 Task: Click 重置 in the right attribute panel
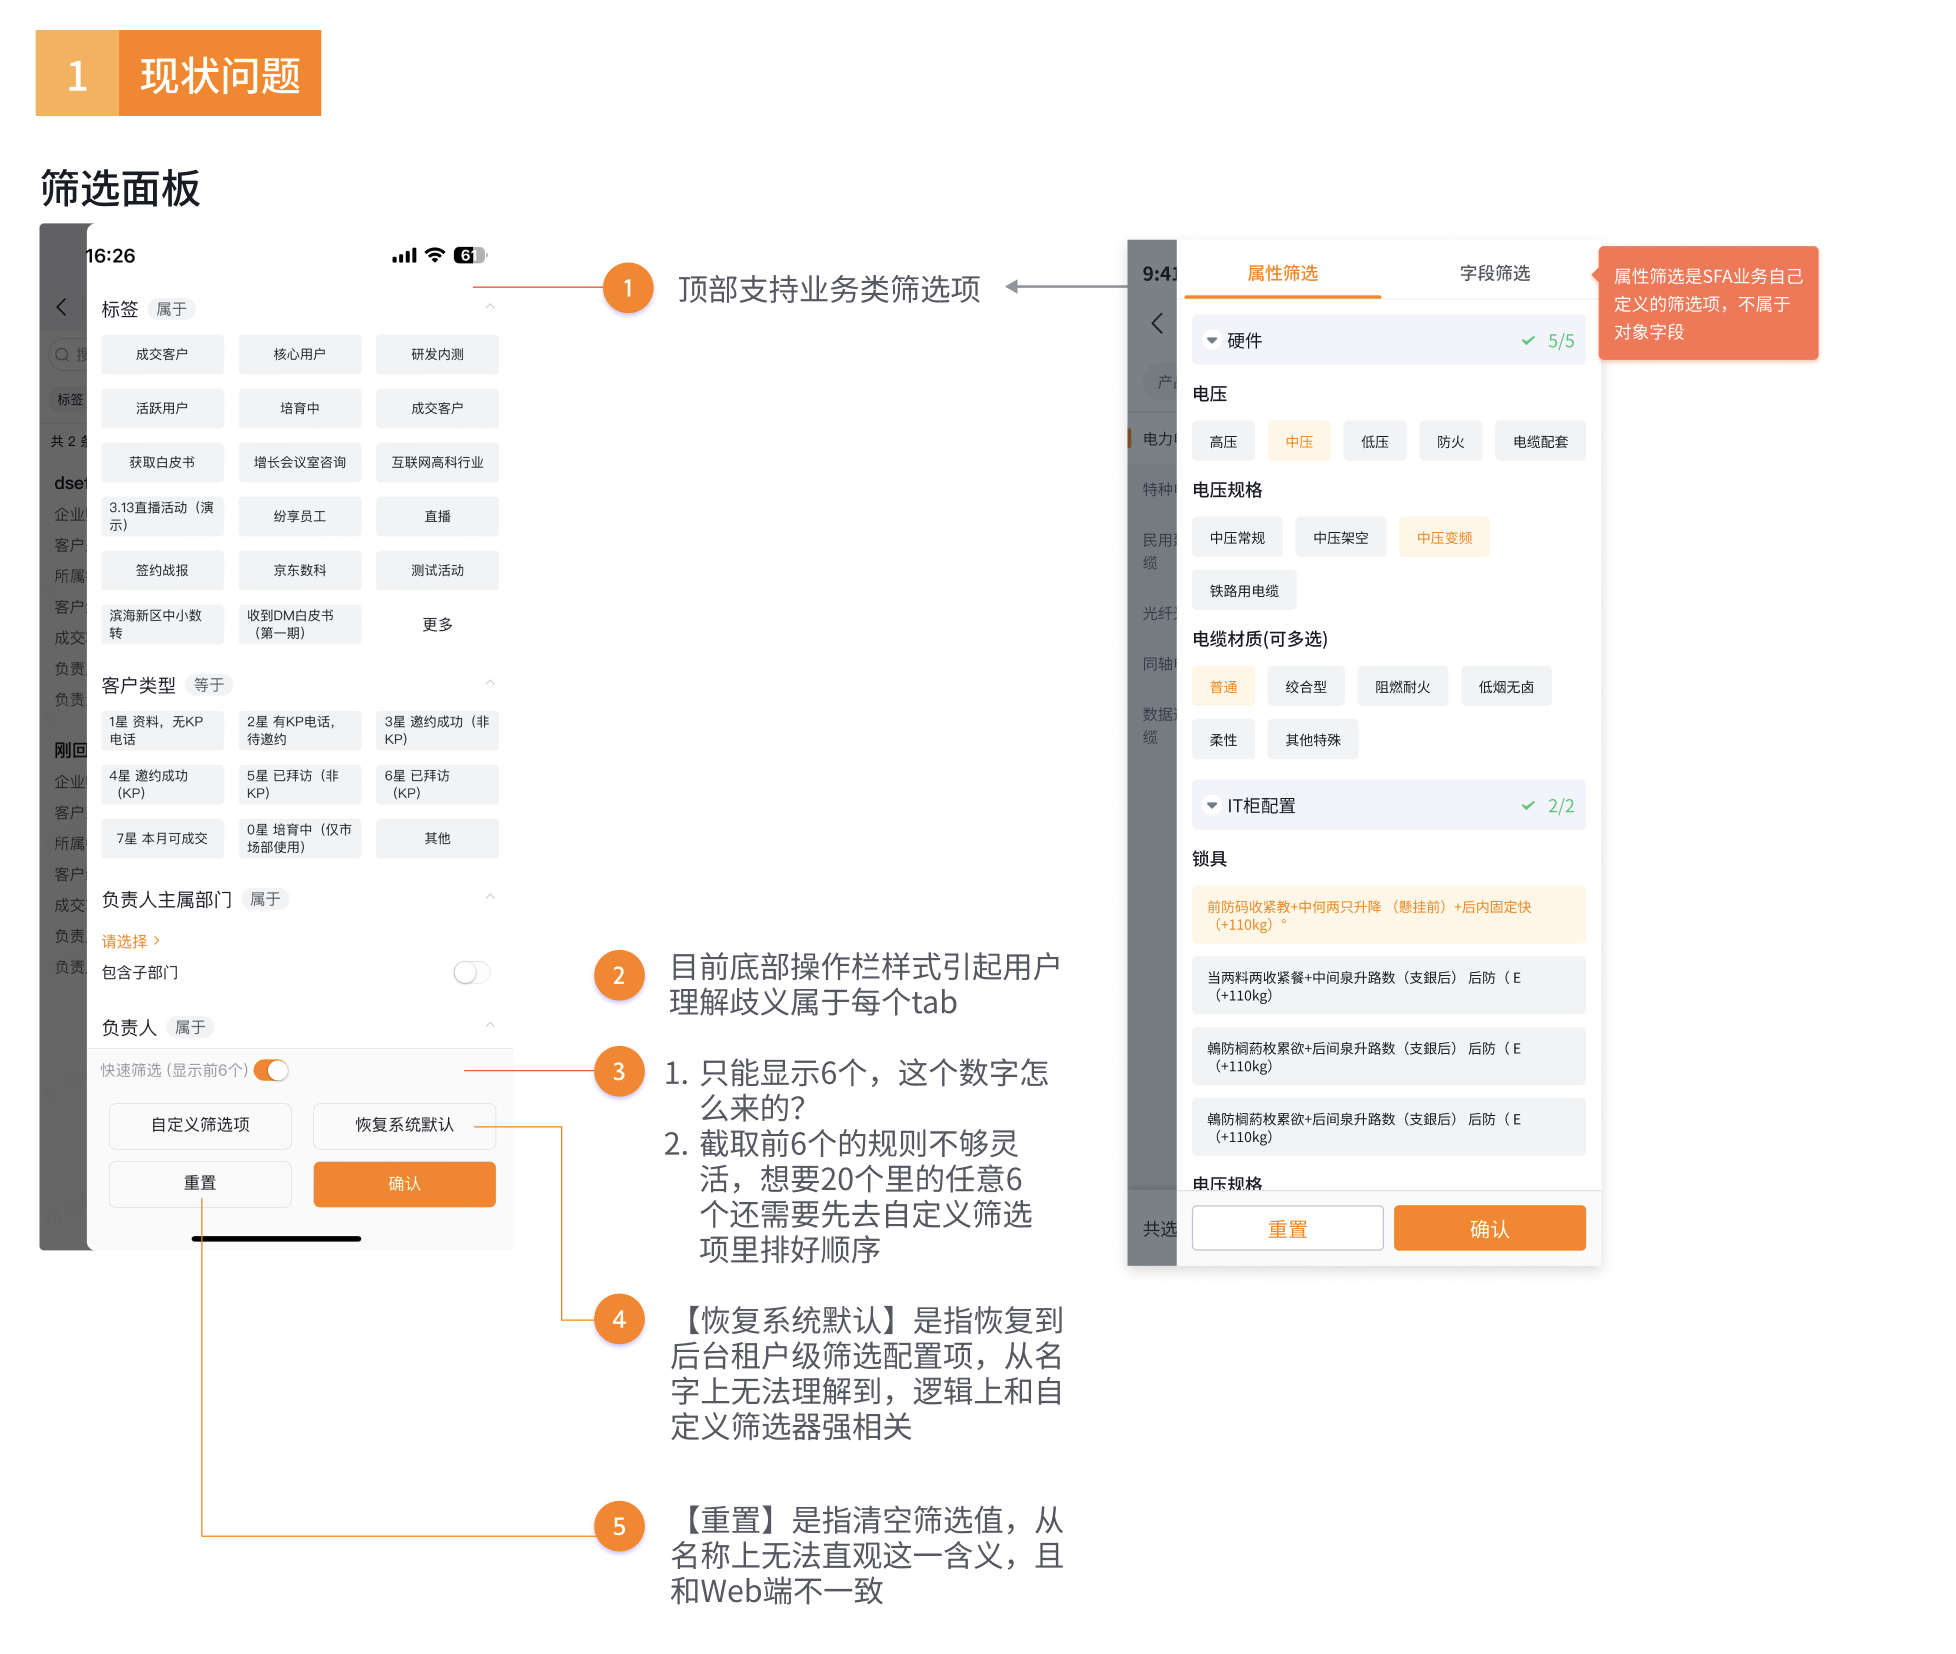tap(1287, 1228)
